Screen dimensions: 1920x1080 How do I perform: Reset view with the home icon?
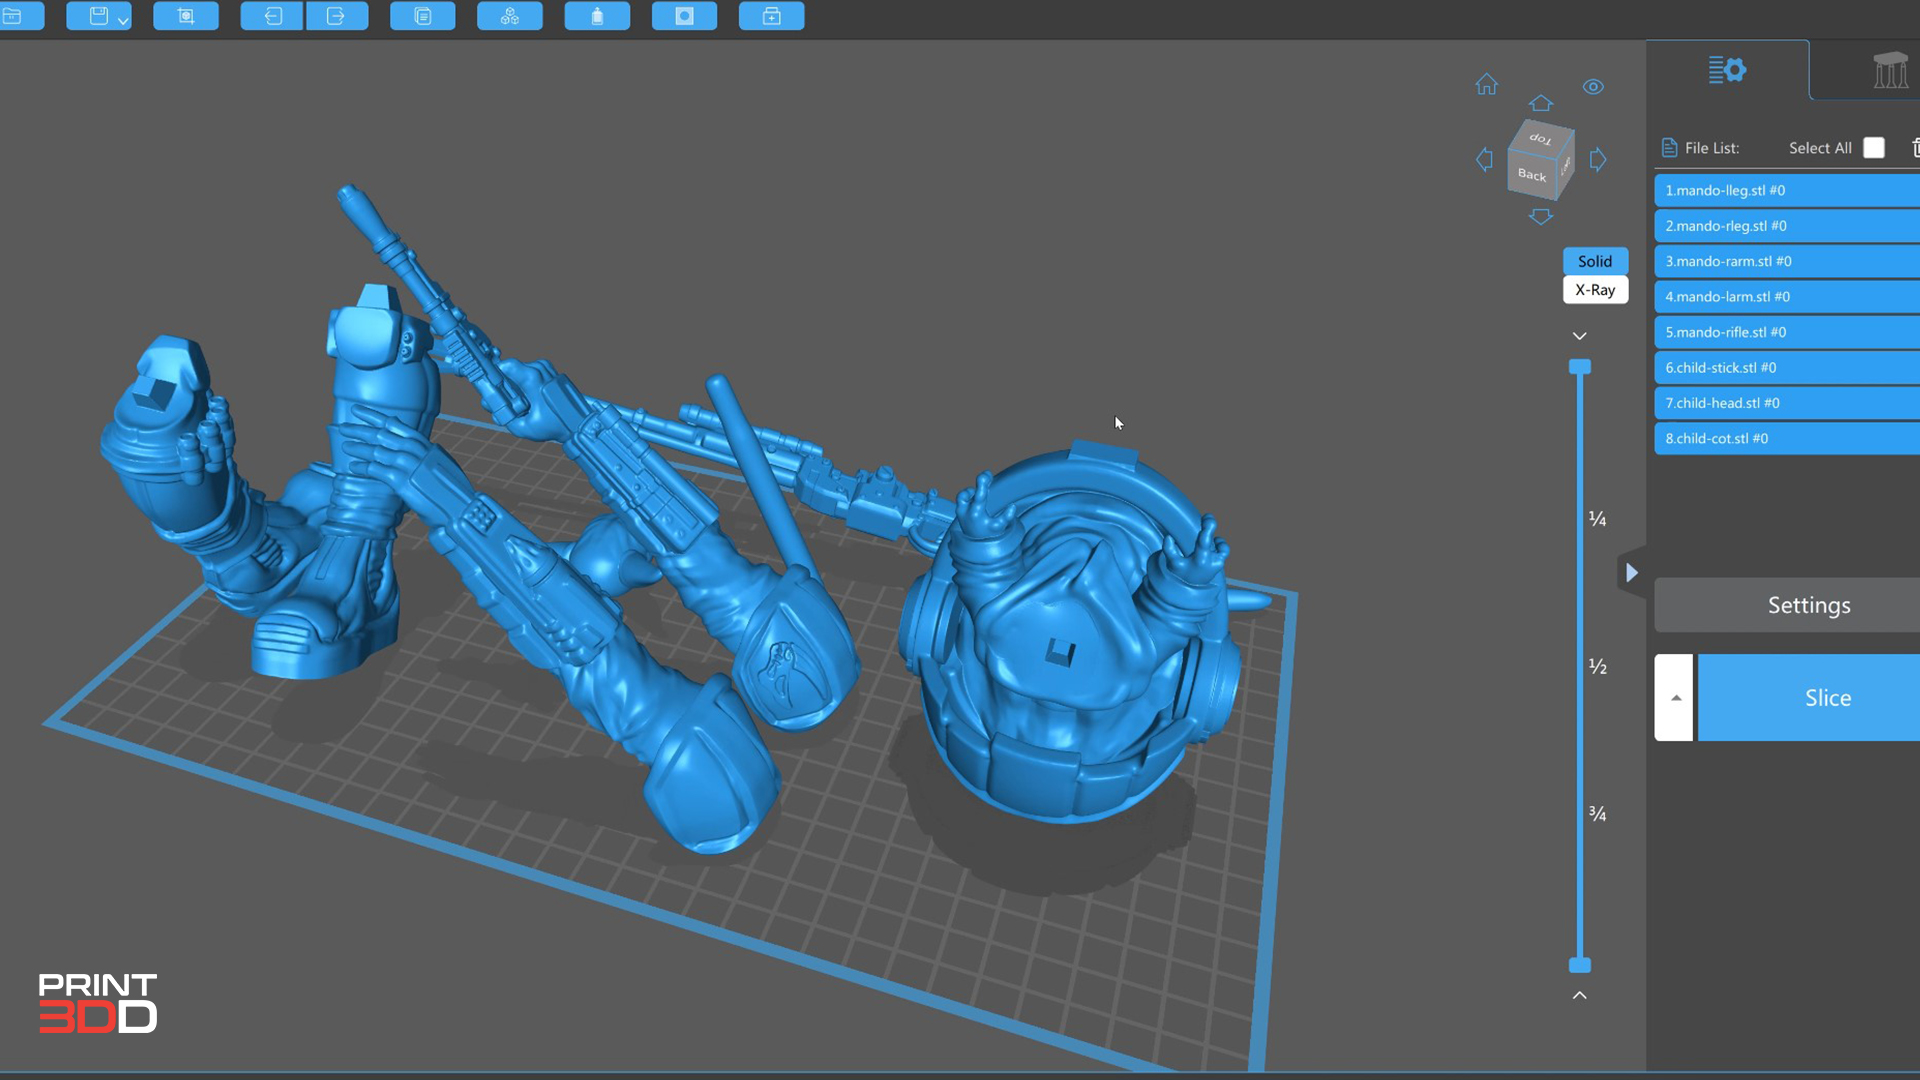point(1487,85)
